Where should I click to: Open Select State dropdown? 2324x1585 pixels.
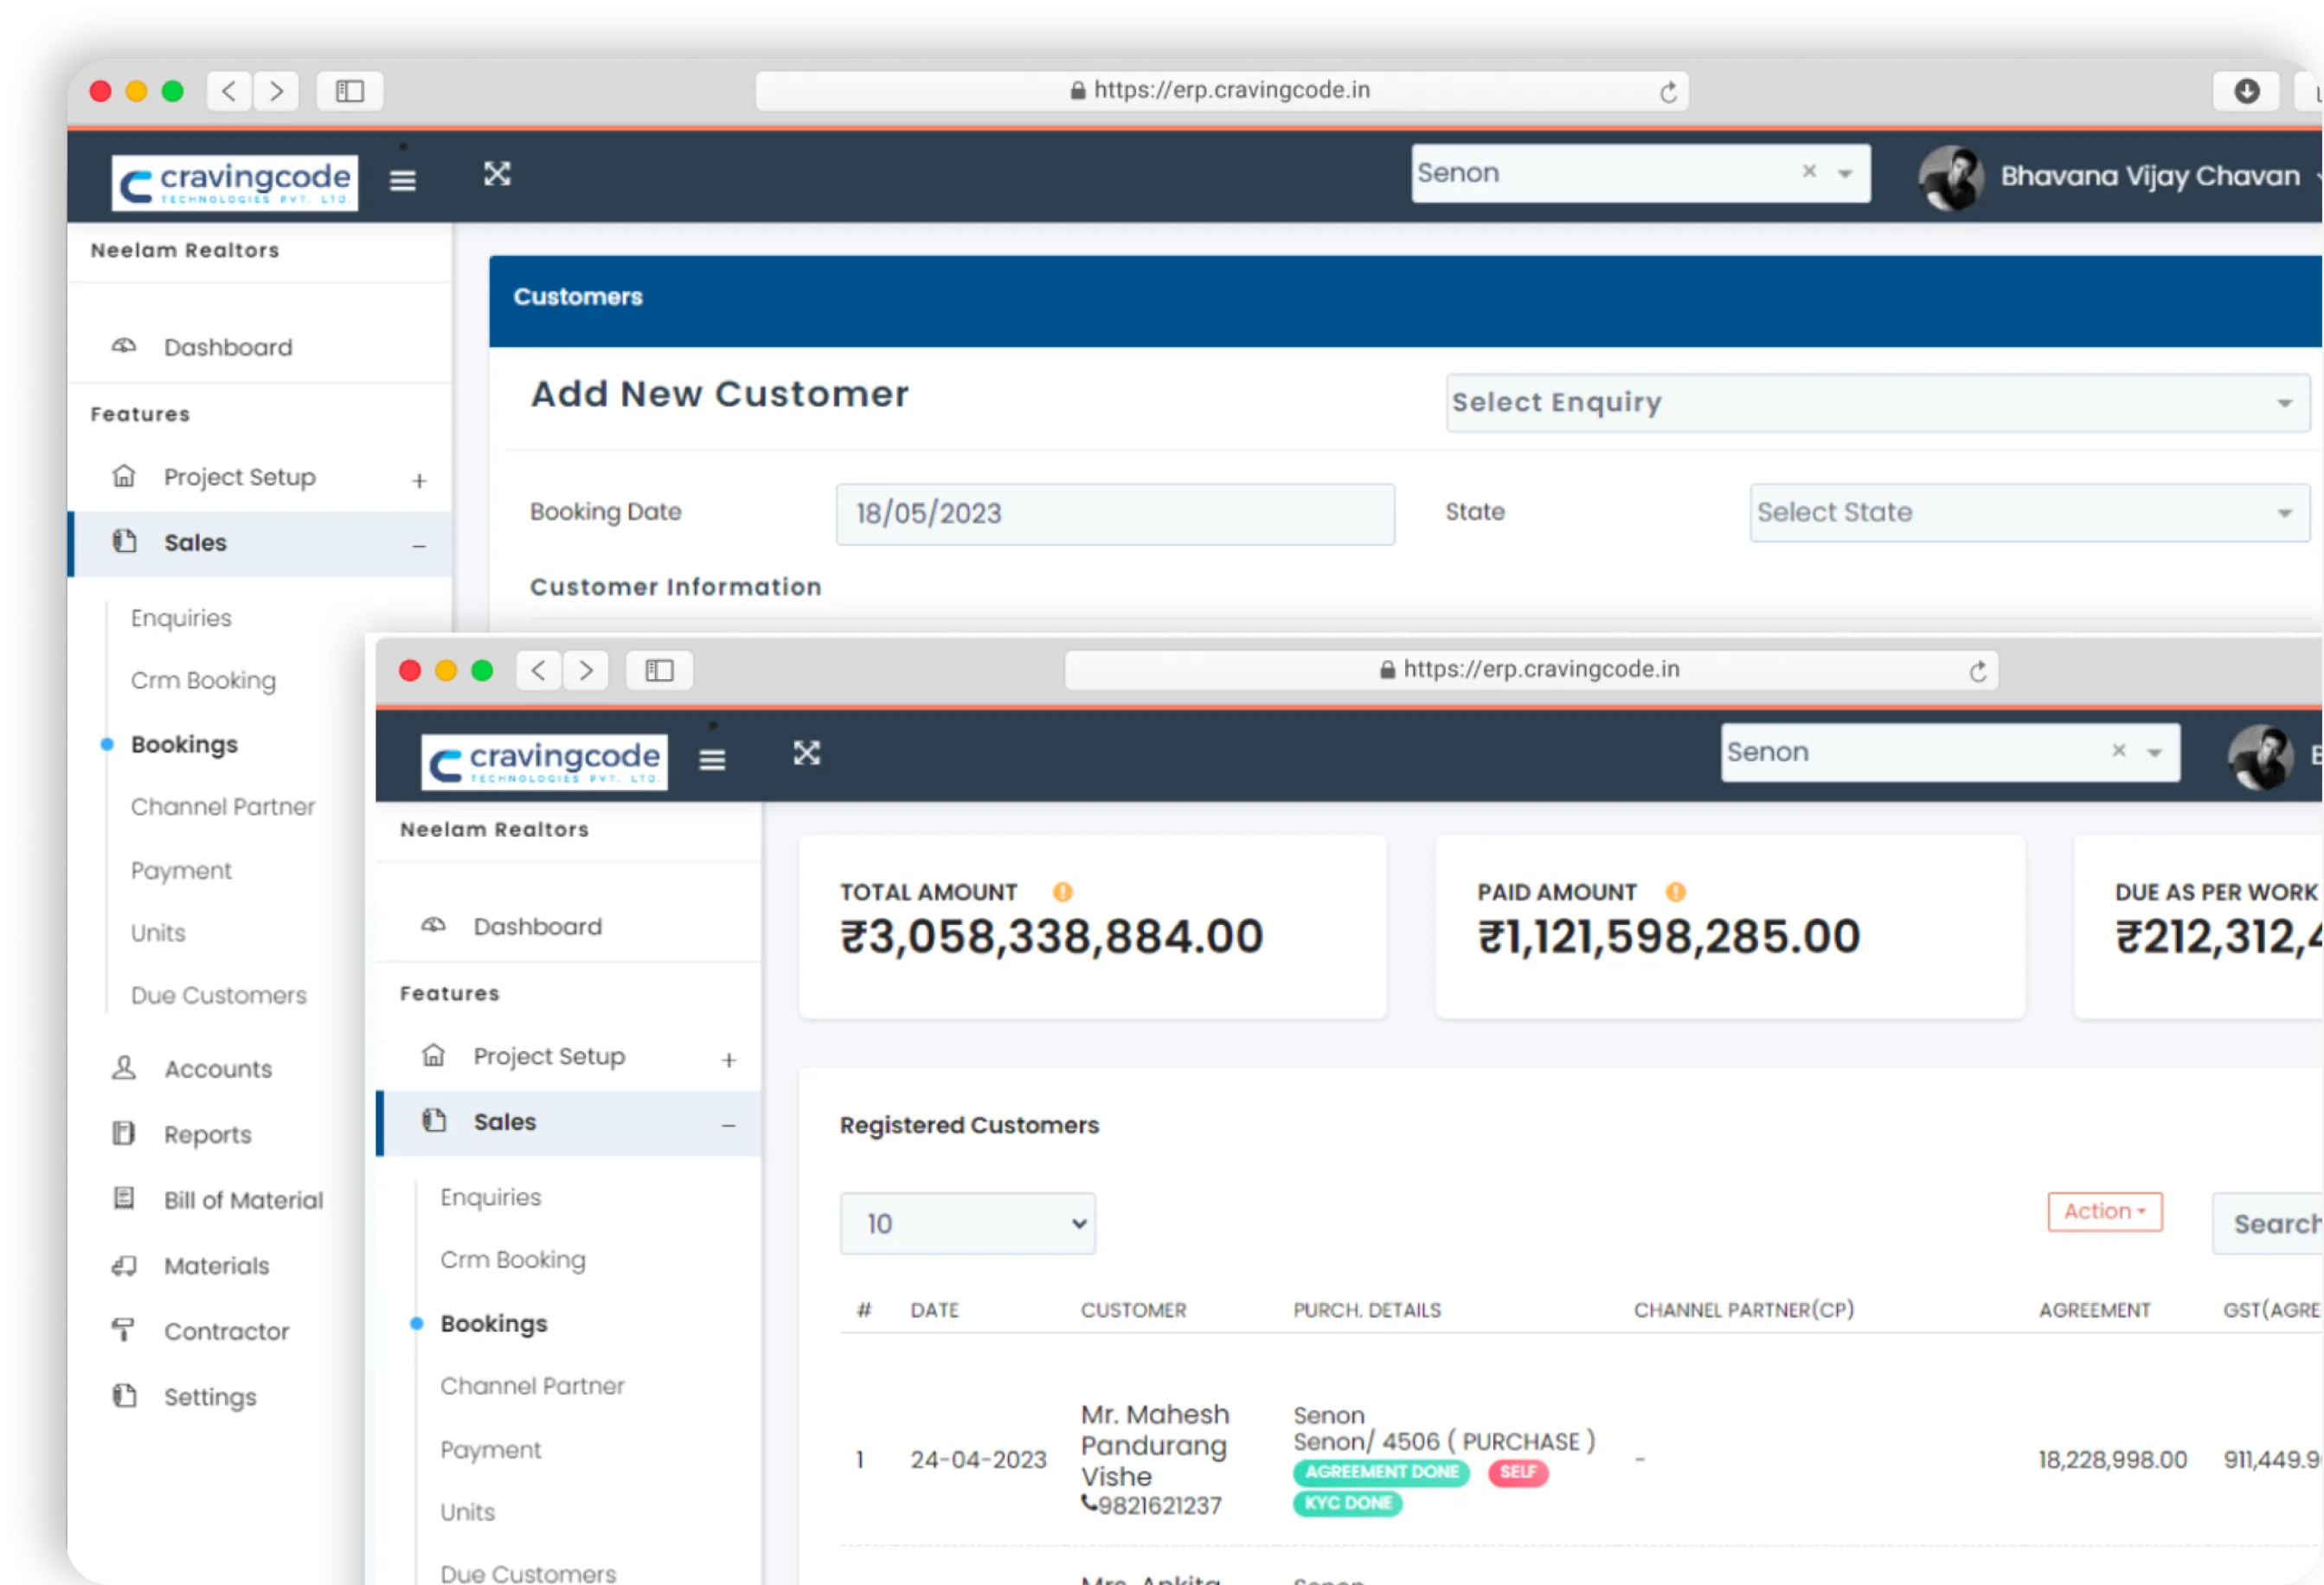2028,513
